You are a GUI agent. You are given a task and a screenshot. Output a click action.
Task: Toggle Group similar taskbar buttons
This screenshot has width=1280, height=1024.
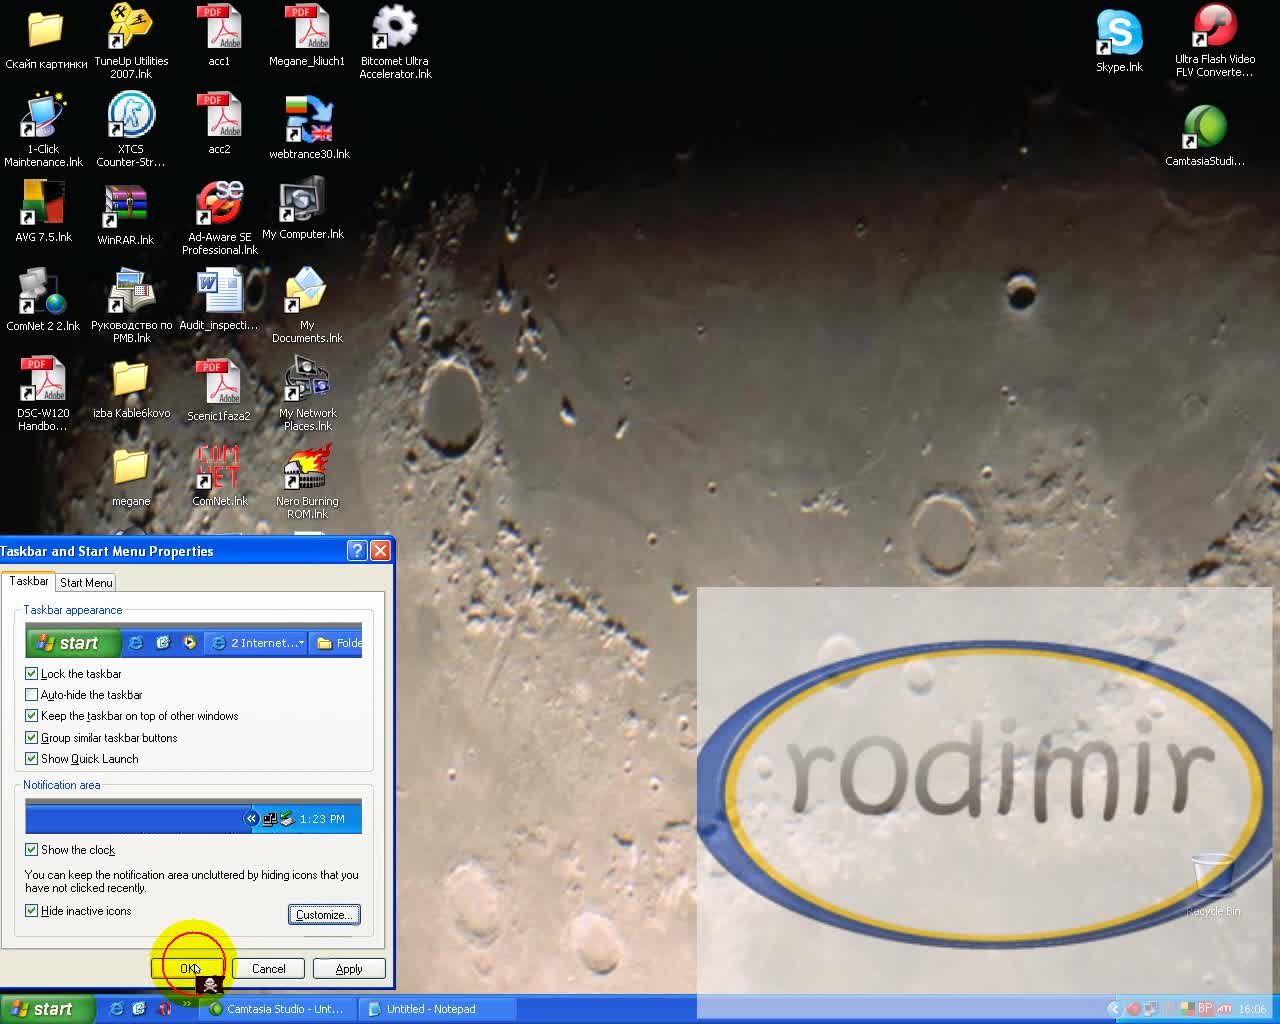point(31,738)
